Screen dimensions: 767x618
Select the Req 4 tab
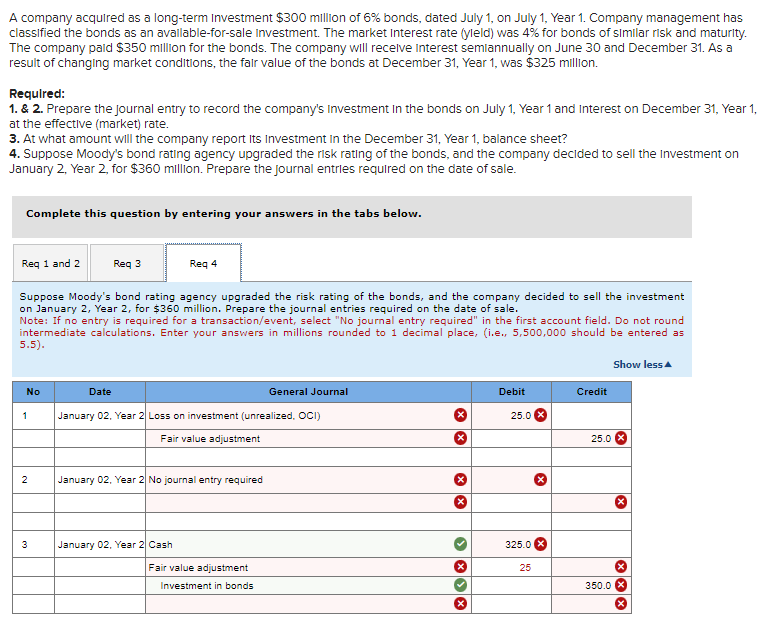click(x=203, y=263)
